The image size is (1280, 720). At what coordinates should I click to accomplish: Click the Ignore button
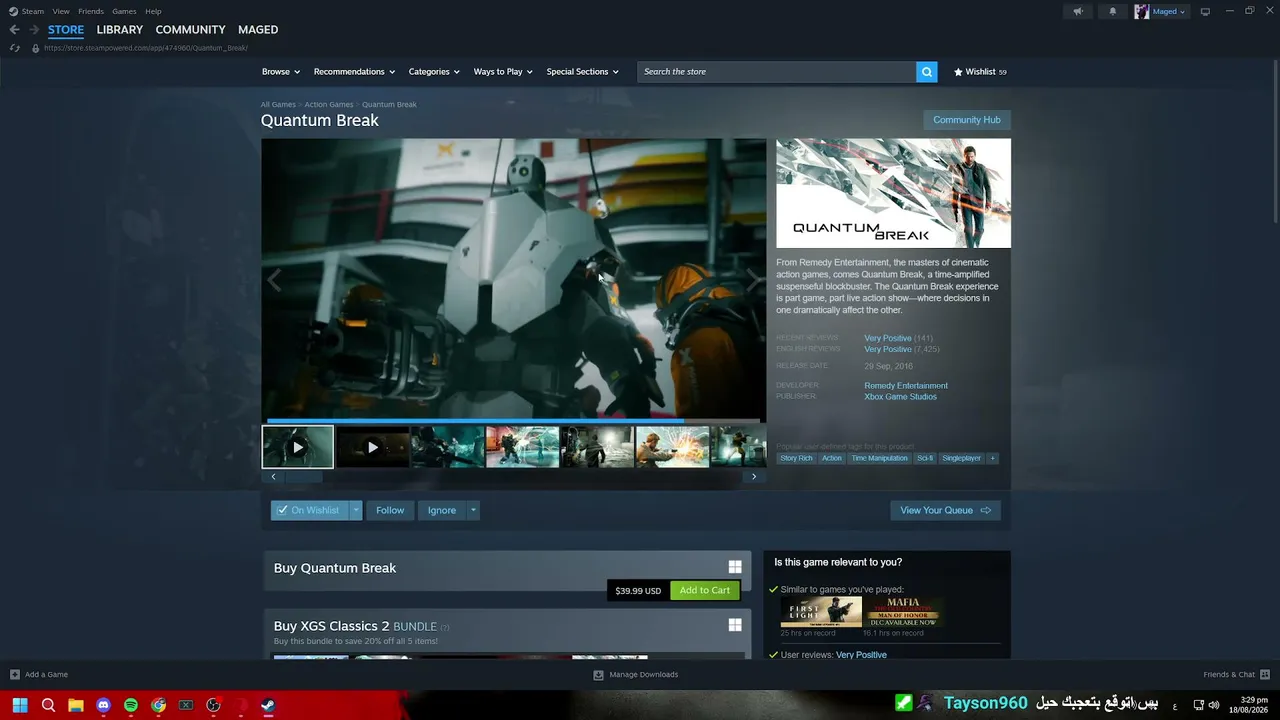pos(442,510)
